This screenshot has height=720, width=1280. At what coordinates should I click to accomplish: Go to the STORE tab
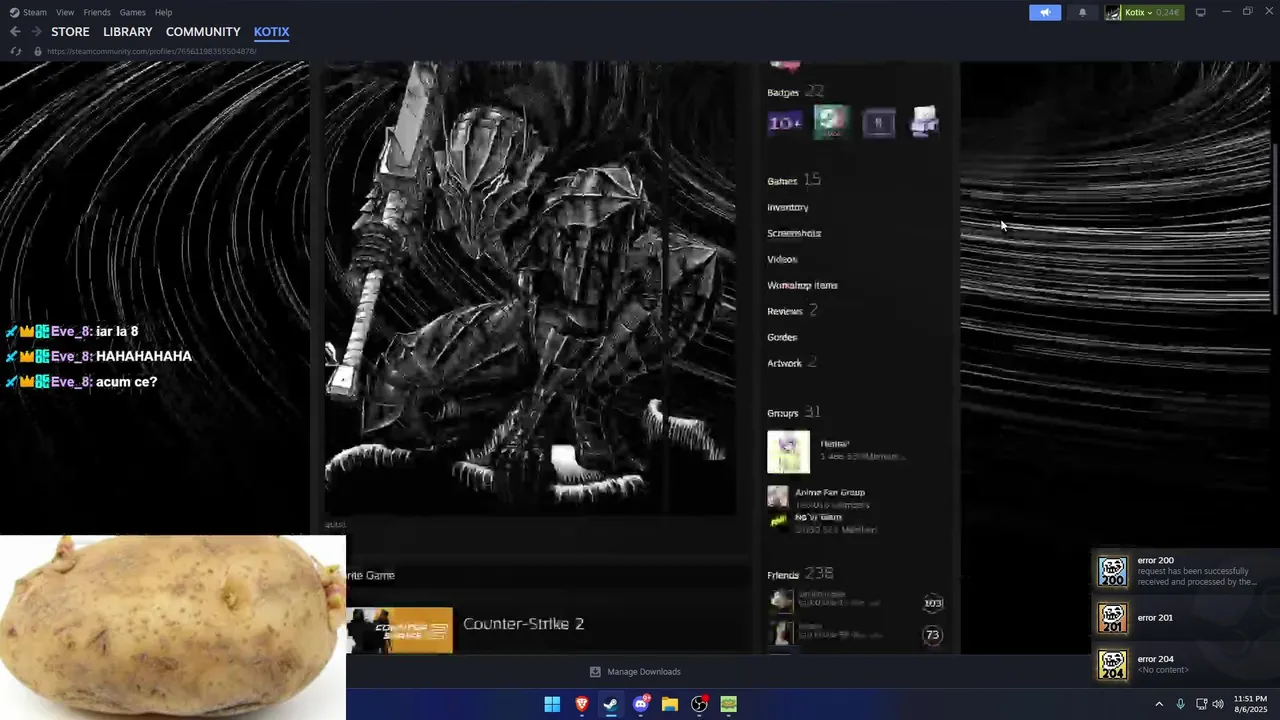70,32
